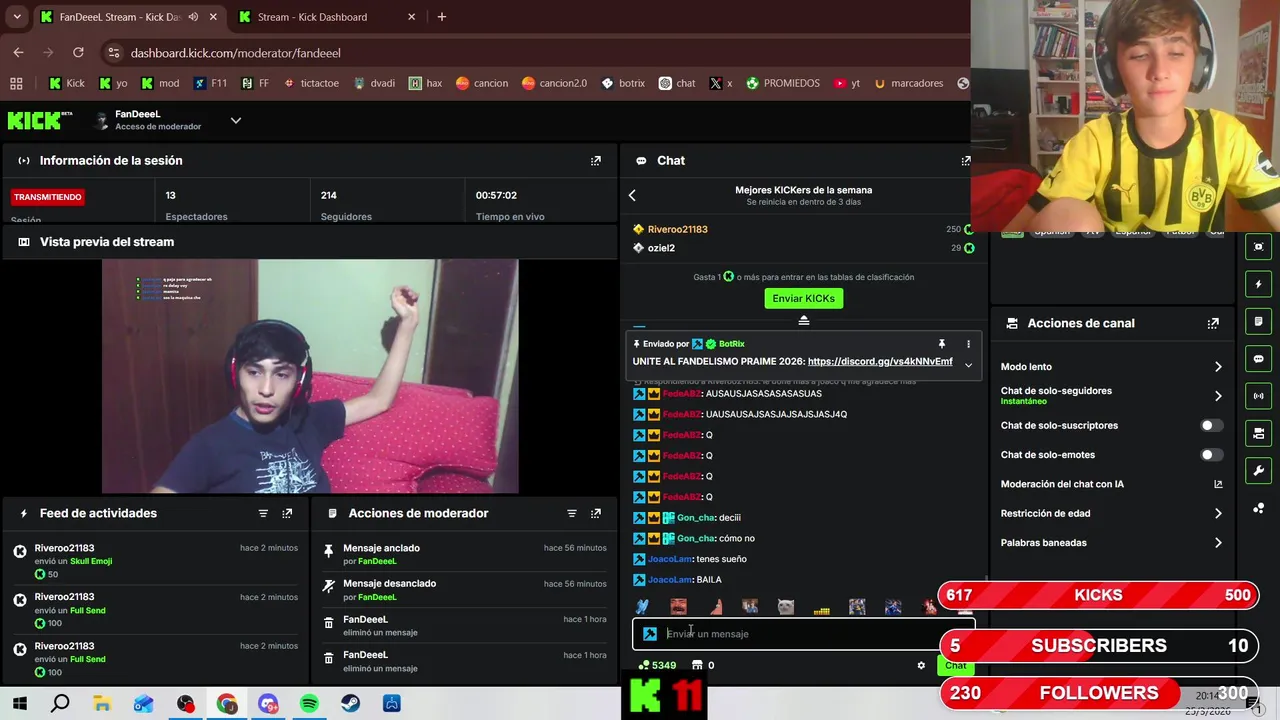Open the wrench moderator tools sidebar widget
This screenshot has width=1280, height=720.
point(1258,471)
